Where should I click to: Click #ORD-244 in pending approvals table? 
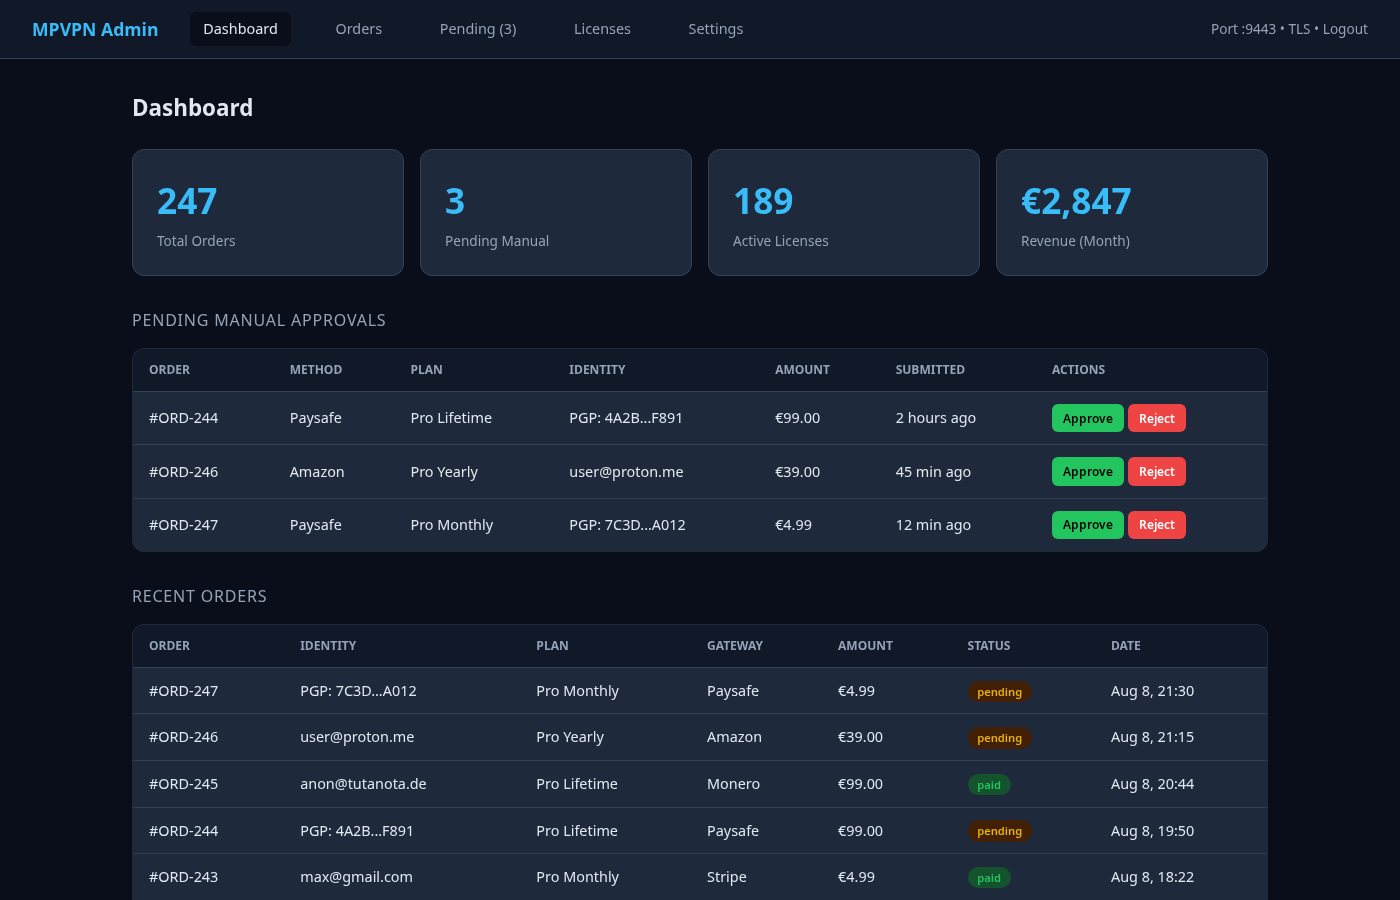[x=184, y=418]
